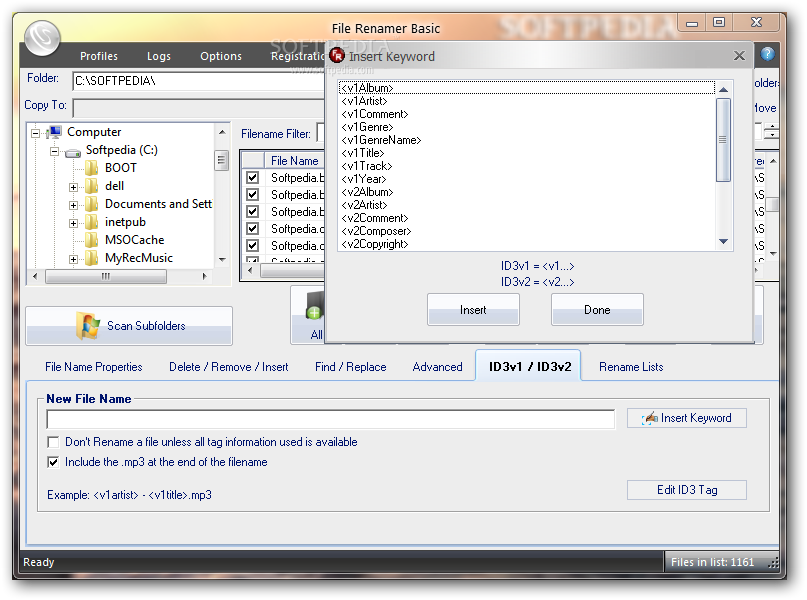Select the <v1GenreName> keyword
The image size is (807, 600).
pos(381,140)
